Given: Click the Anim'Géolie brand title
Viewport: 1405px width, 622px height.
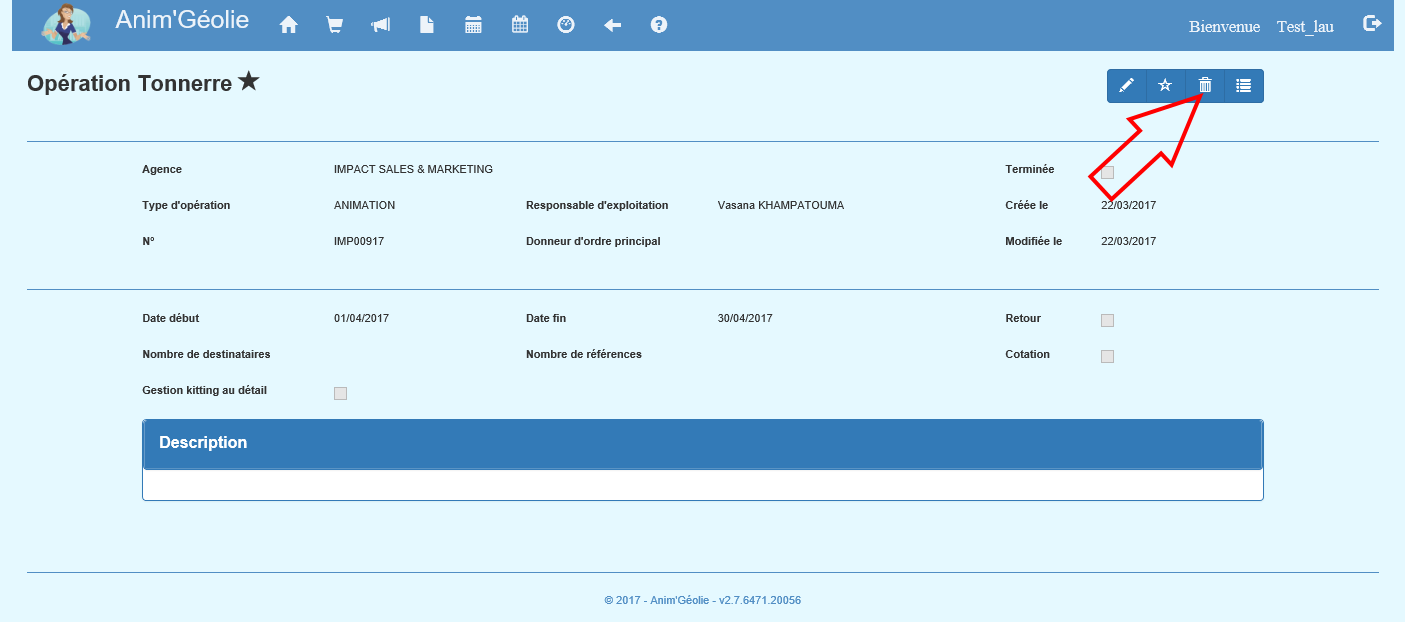Looking at the screenshot, I should [x=182, y=20].
